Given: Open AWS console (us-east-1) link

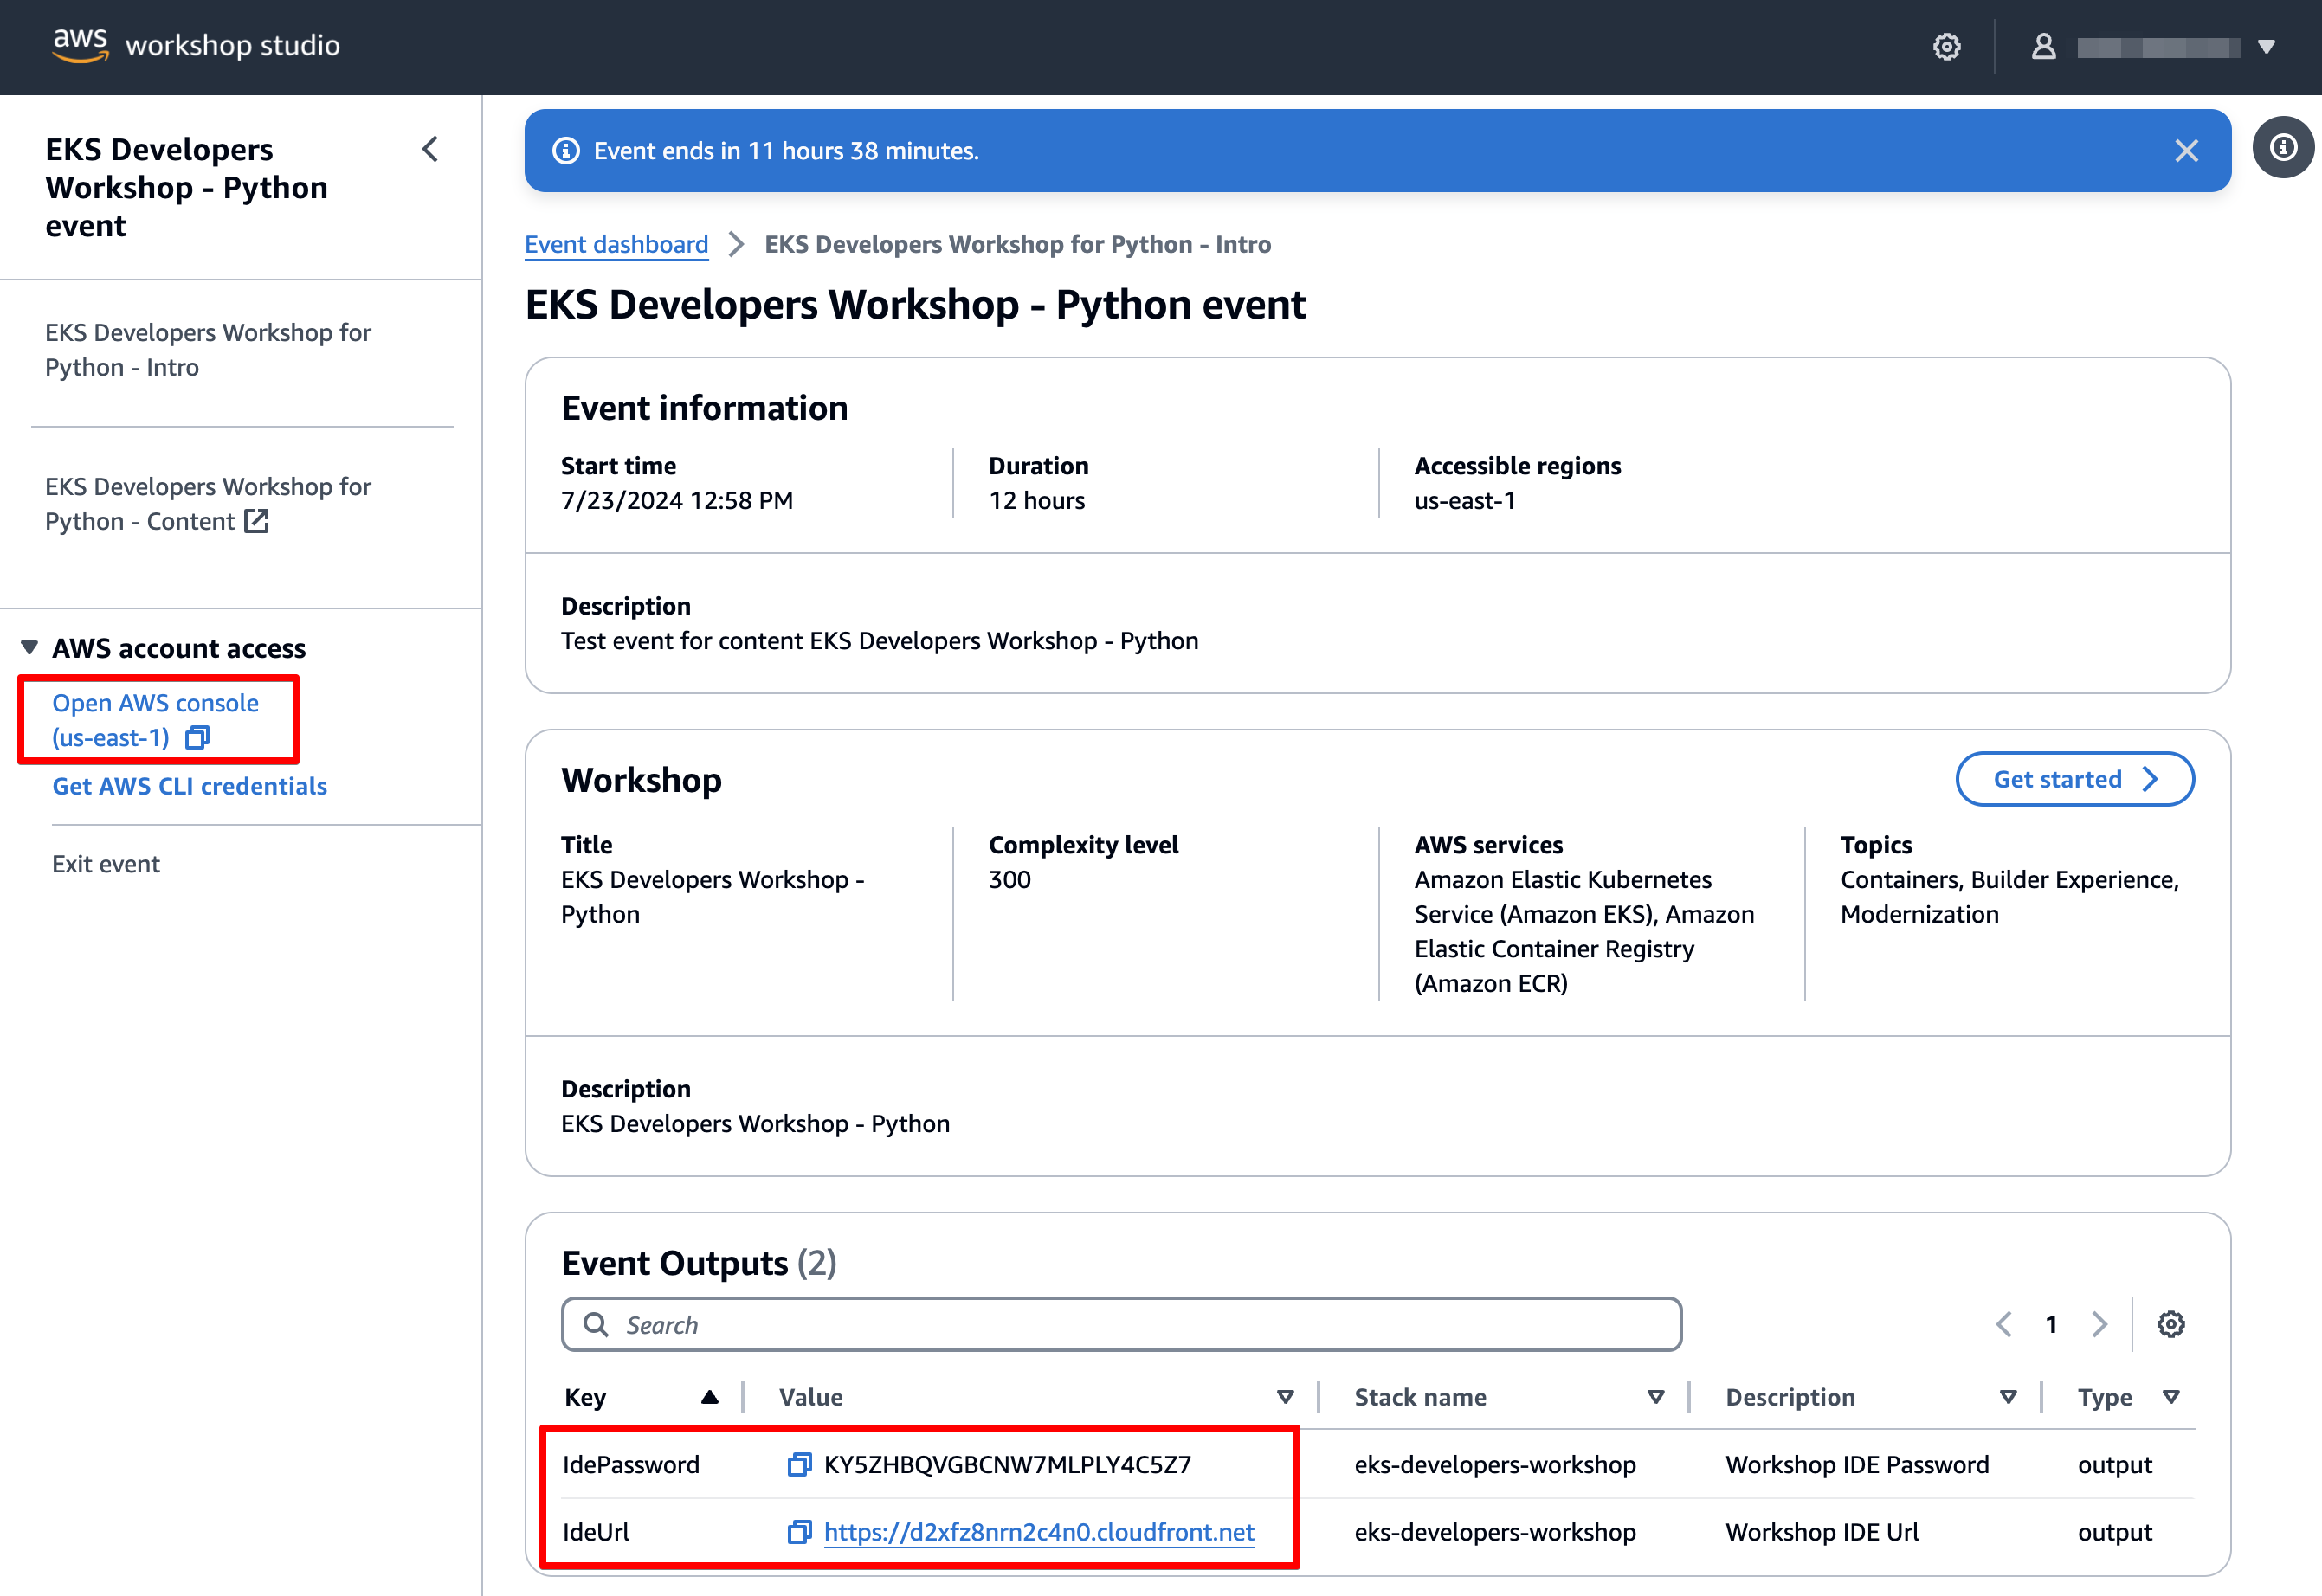Looking at the screenshot, I should [155, 720].
